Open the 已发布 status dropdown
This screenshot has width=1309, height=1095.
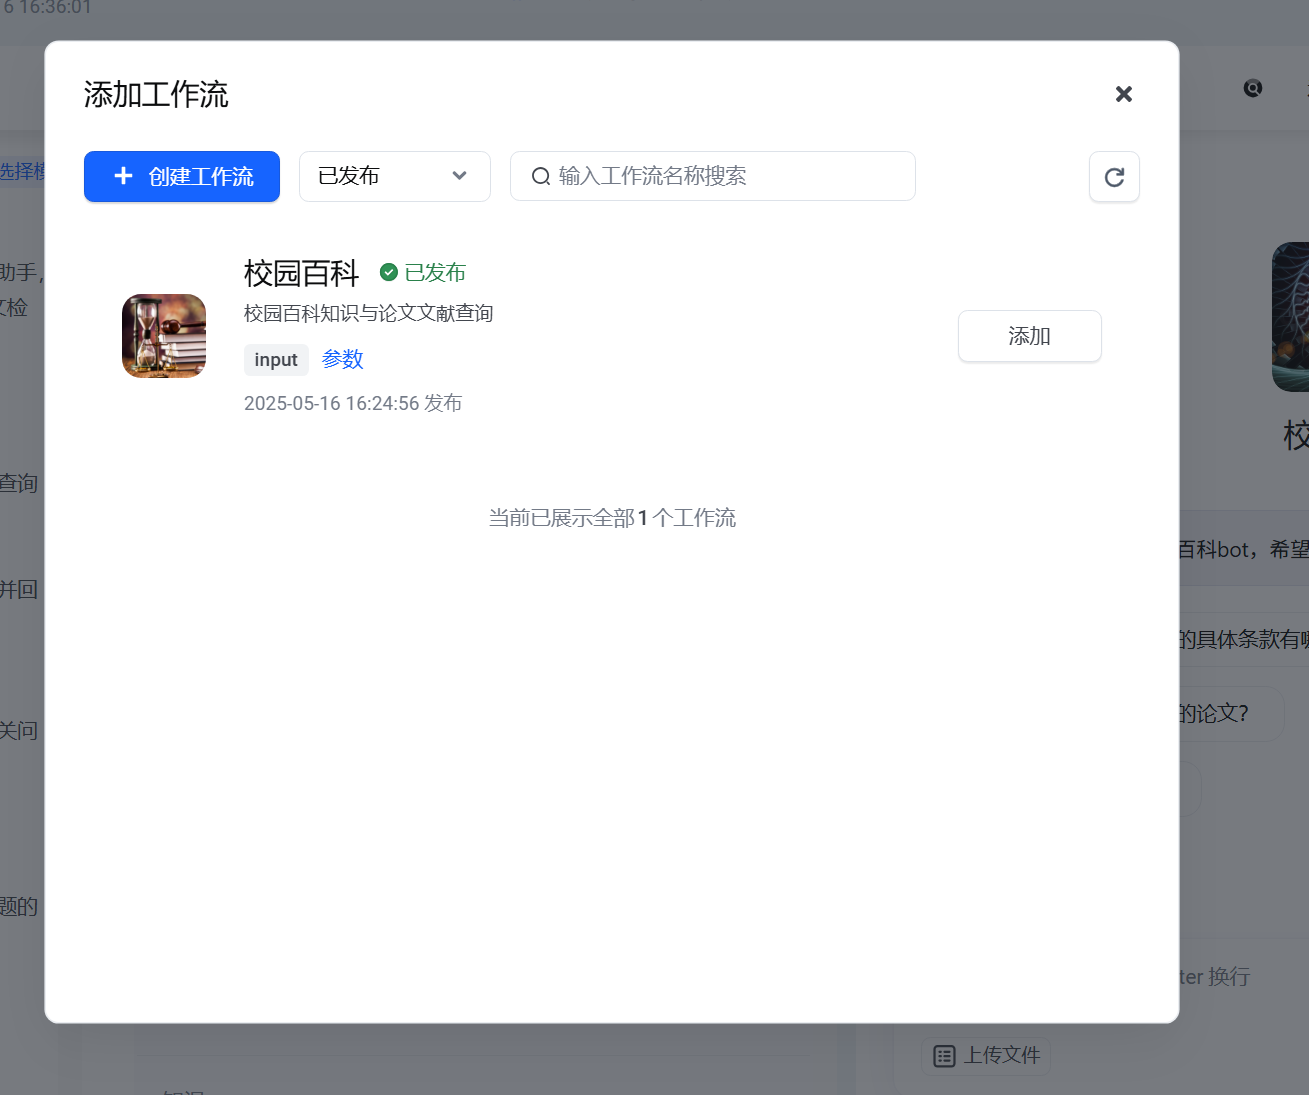point(395,177)
